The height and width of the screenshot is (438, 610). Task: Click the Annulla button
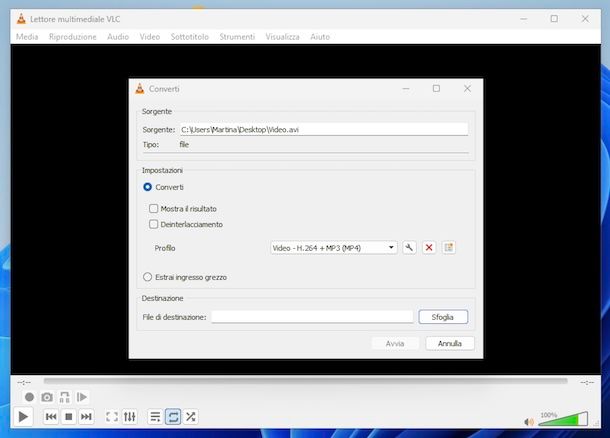(x=450, y=343)
